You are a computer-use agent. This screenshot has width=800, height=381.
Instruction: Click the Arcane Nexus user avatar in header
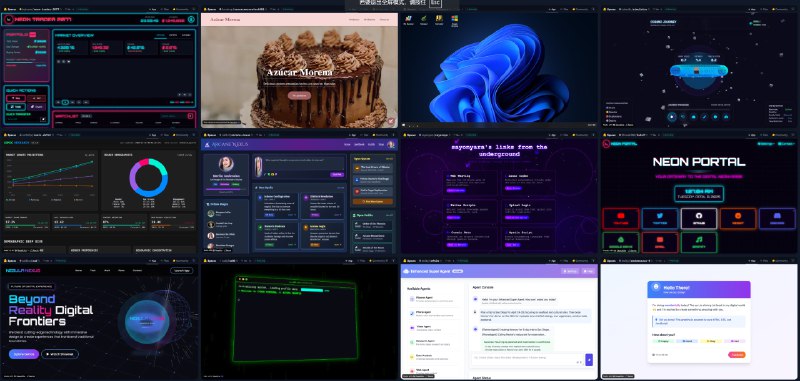coord(391,145)
